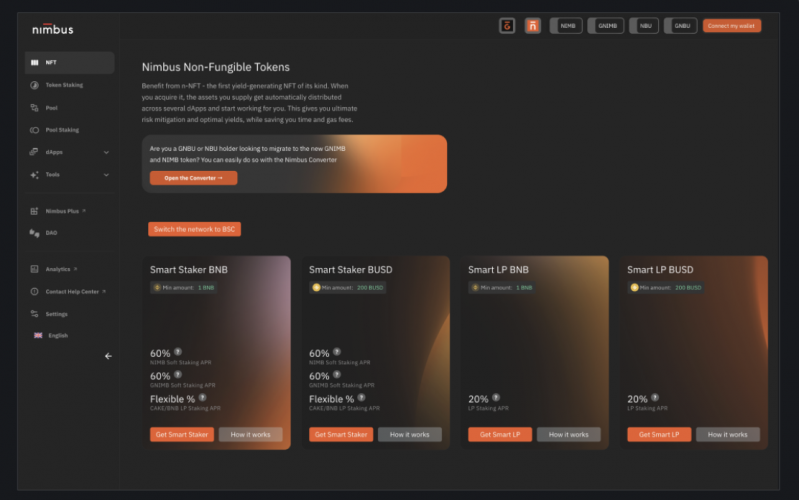
Task: Open Nimbus Plus external link
Action: (65, 211)
